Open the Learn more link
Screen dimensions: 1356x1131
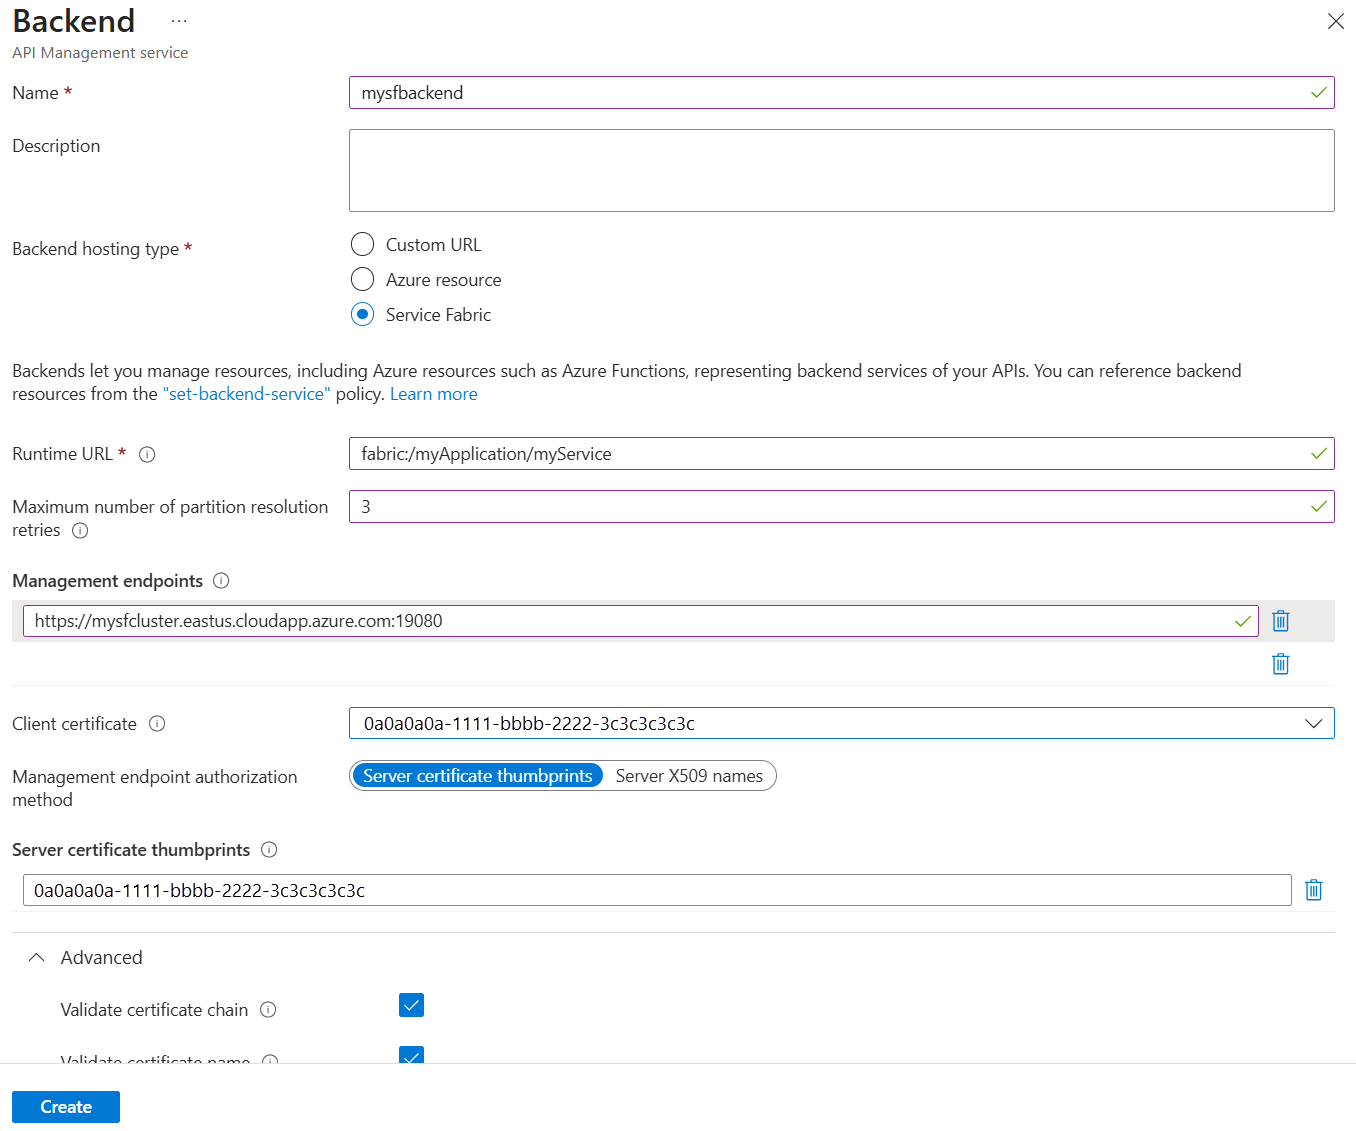(433, 393)
